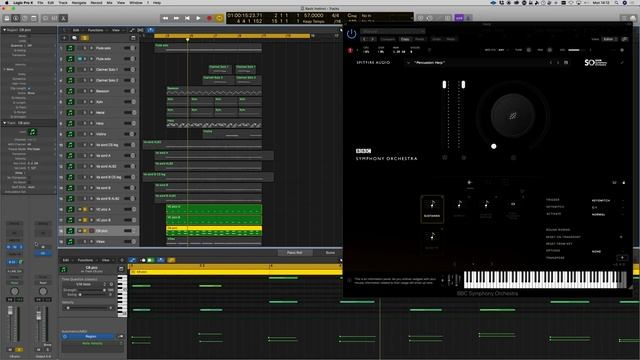Click the plugin link icon near Editor
This screenshot has height=360, width=640.
coord(624,39)
